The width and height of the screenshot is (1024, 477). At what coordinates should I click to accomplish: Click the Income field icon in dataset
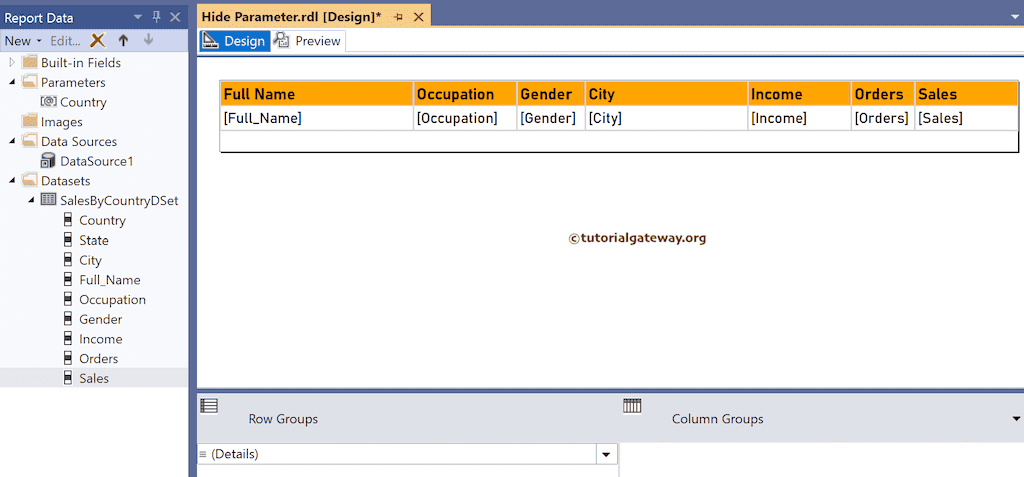click(67, 338)
